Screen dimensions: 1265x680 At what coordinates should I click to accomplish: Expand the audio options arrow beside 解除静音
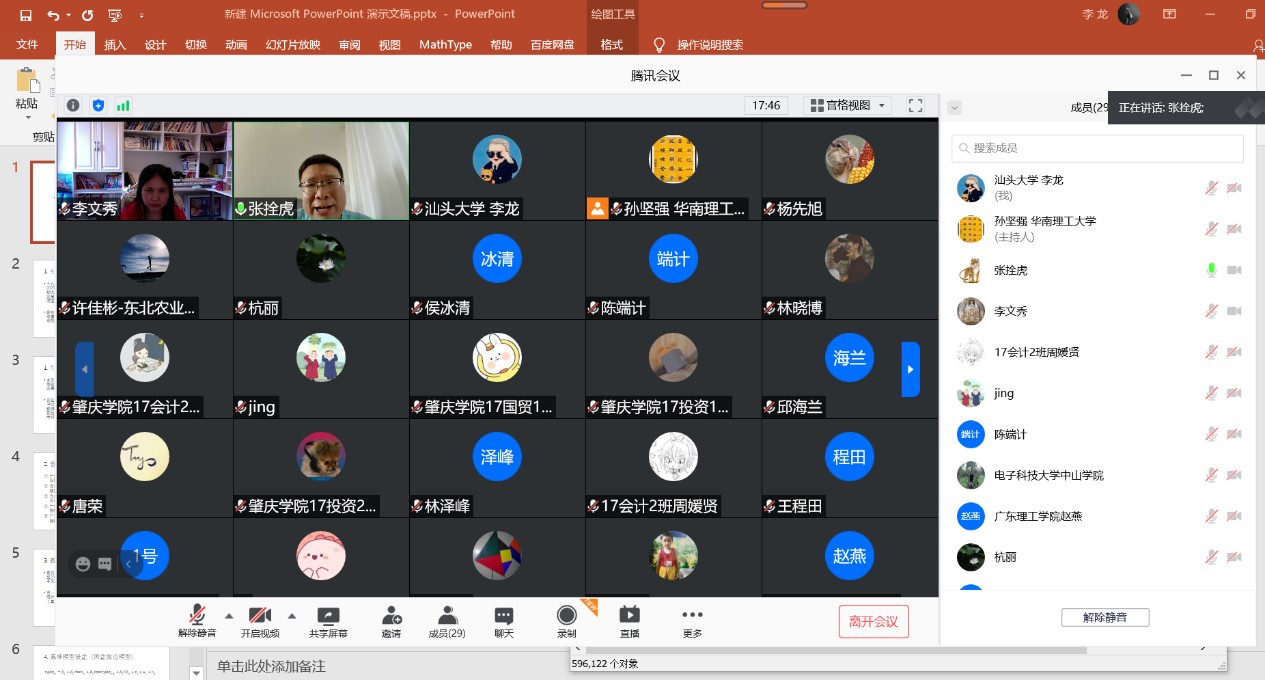[x=229, y=615]
